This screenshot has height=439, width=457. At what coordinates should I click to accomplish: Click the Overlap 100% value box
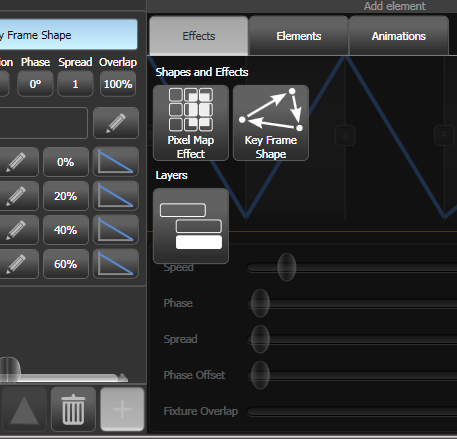[118, 84]
